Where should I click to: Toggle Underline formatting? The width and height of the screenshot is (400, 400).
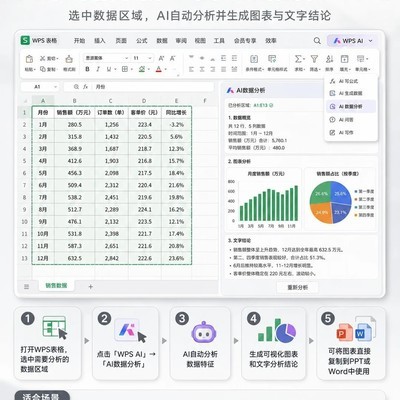pos(109,69)
